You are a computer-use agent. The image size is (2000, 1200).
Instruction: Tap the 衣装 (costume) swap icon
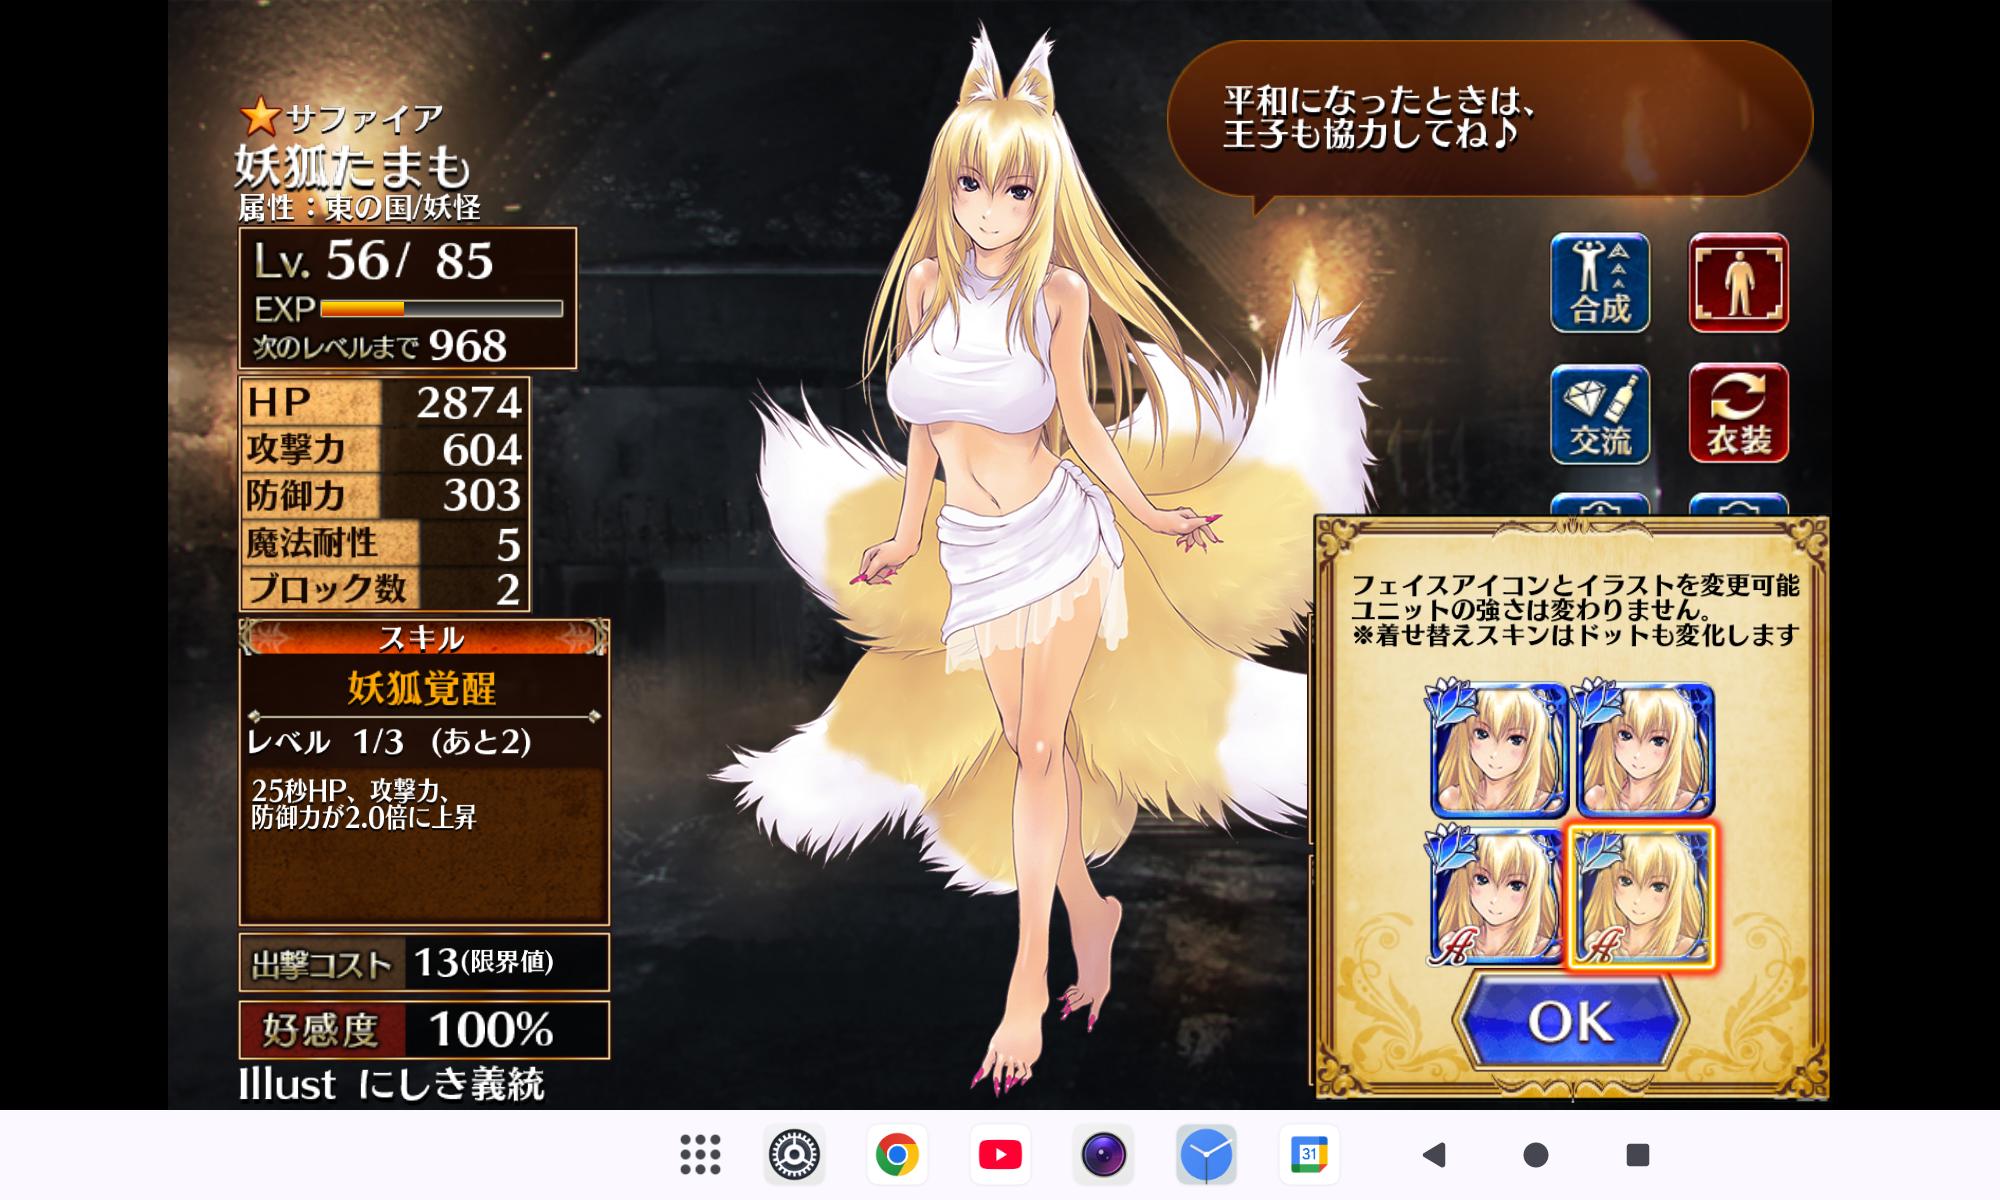(1738, 414)
